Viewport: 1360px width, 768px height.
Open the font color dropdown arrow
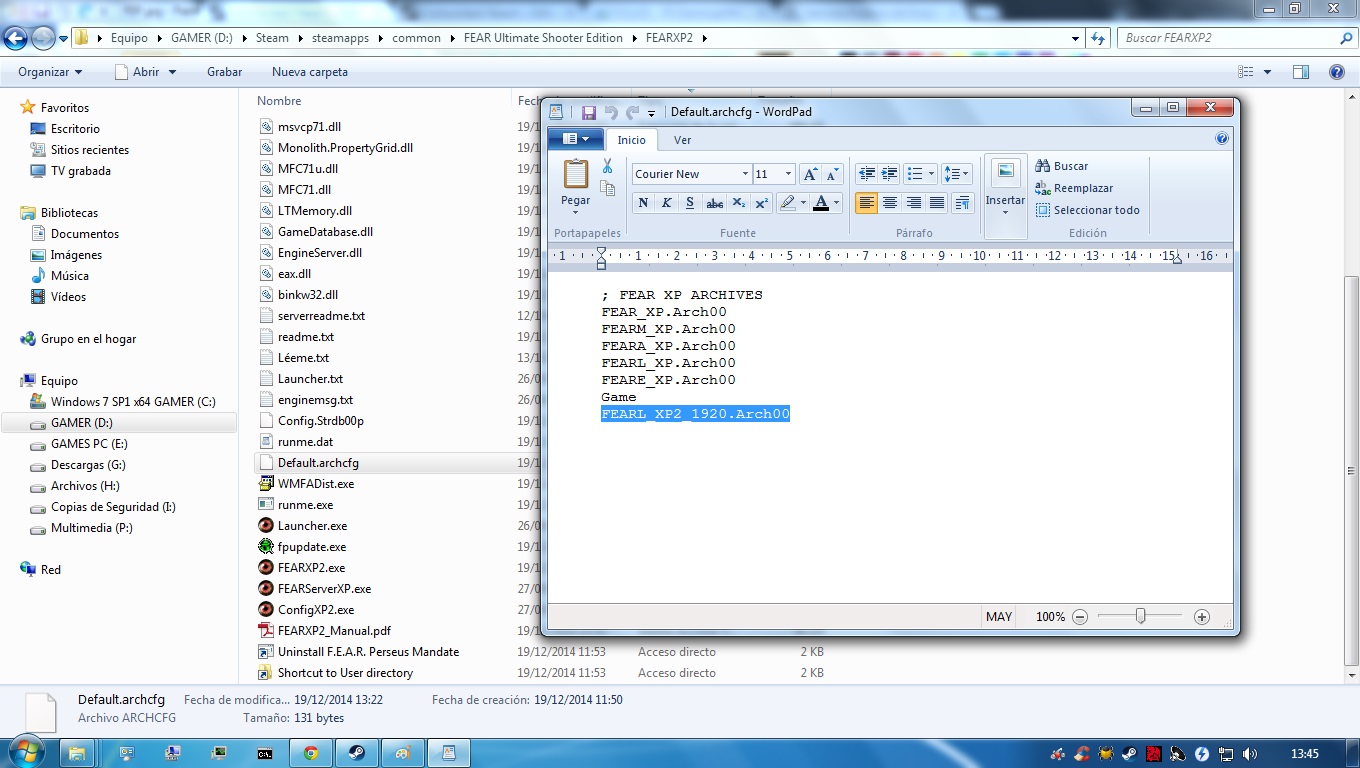coord(837,203)
